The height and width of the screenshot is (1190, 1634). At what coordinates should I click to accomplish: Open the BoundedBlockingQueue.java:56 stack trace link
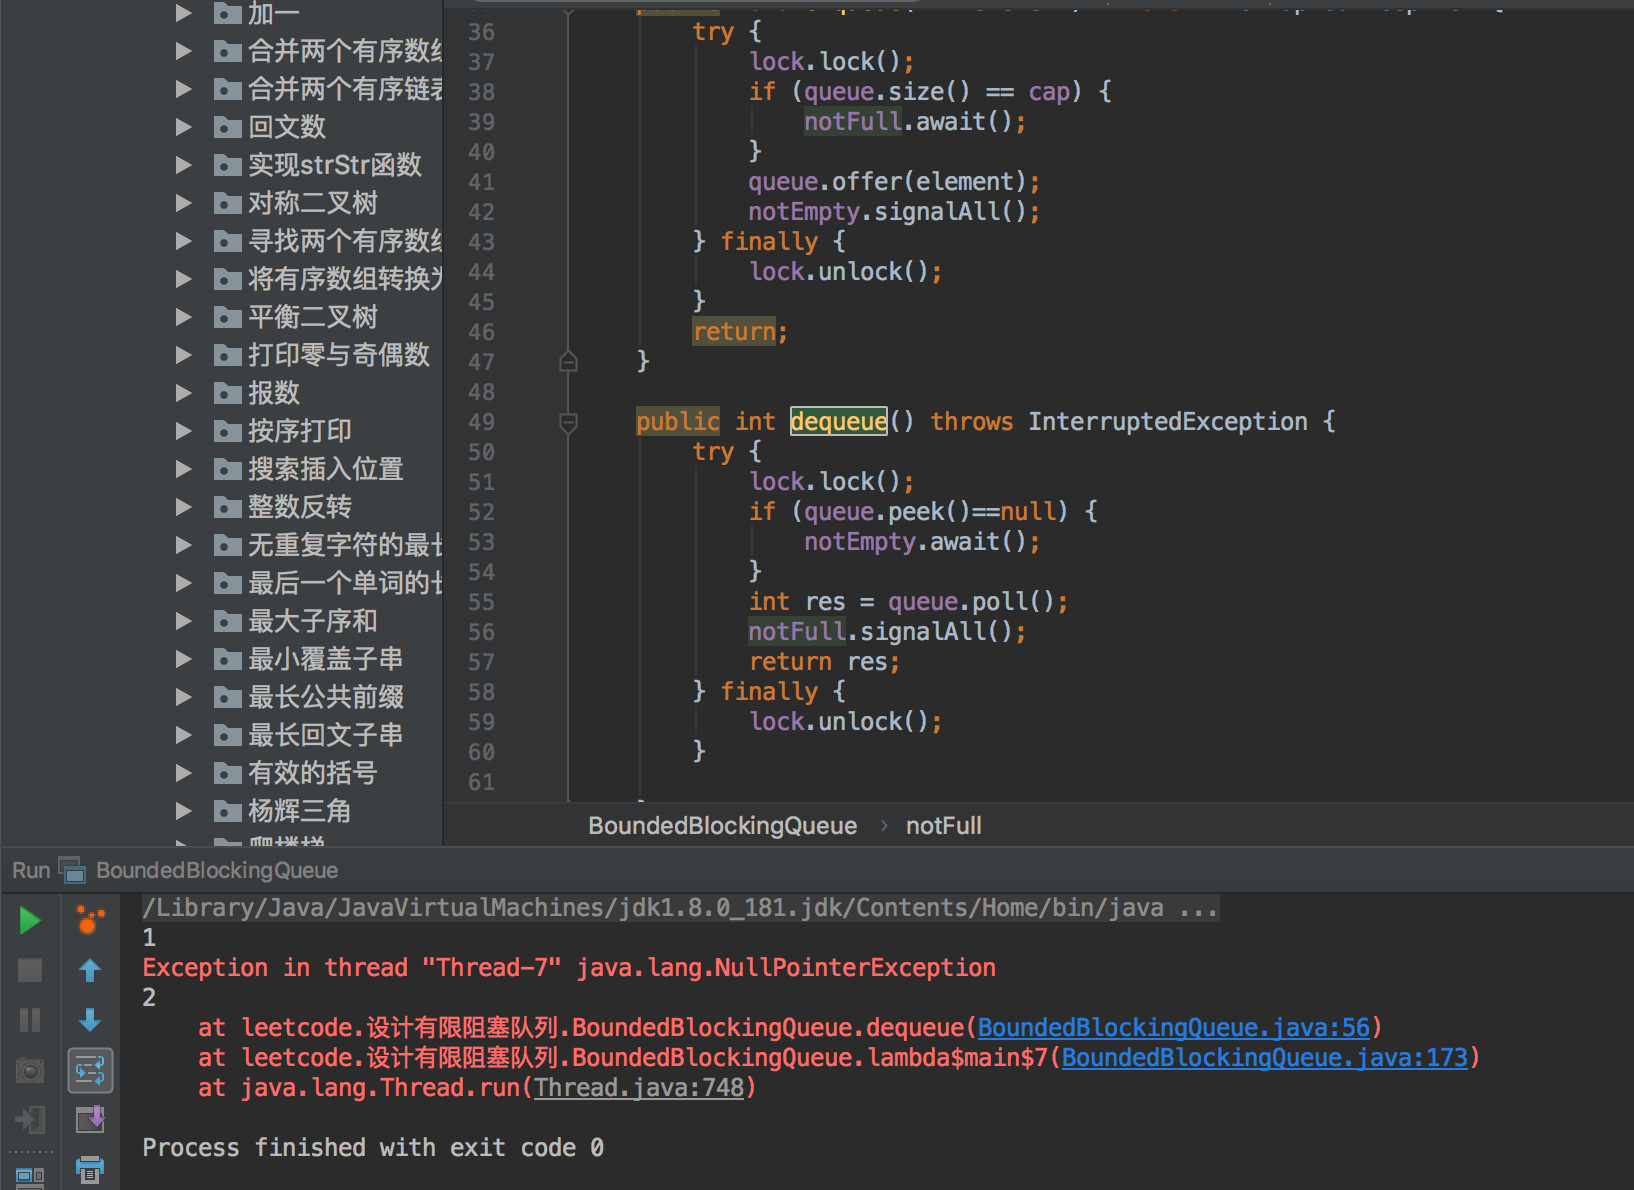(1173, 1028)
